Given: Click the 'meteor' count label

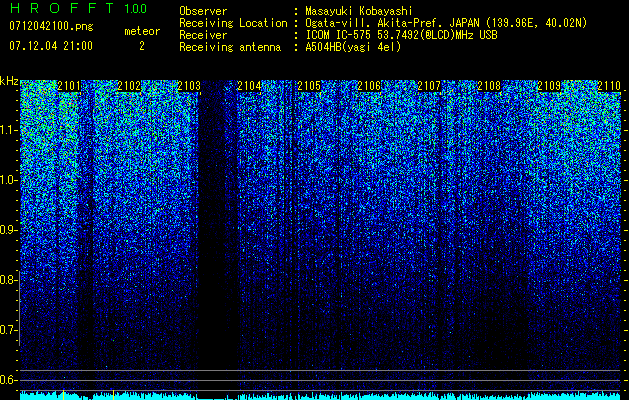Looking at the screenshot, I should 142,31.
